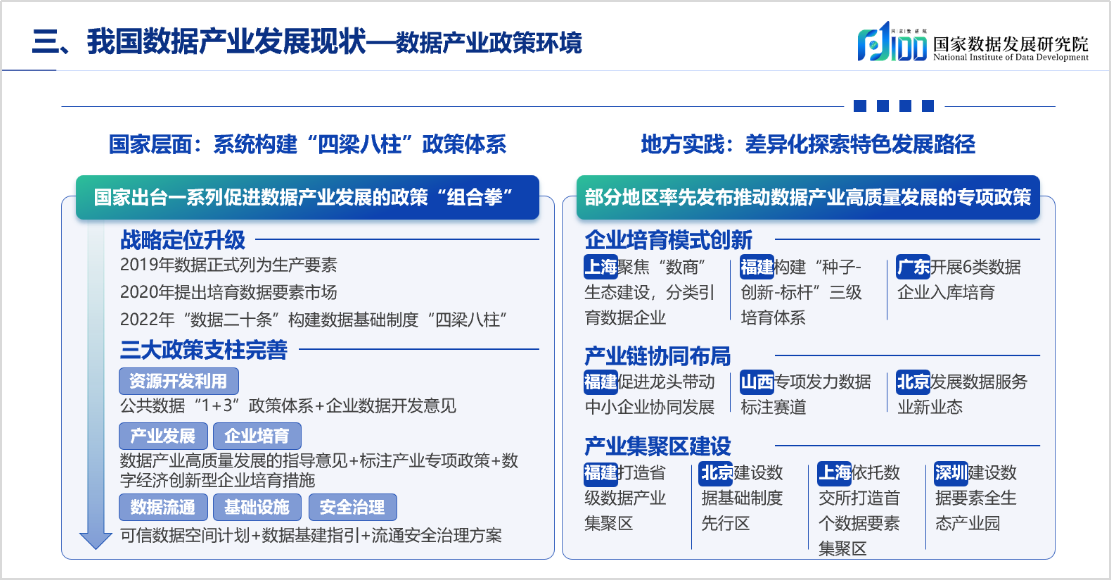This screenshot has width=1112, height=580.
Task: Choose the 数据流通 tag
Action: (163, 506)
